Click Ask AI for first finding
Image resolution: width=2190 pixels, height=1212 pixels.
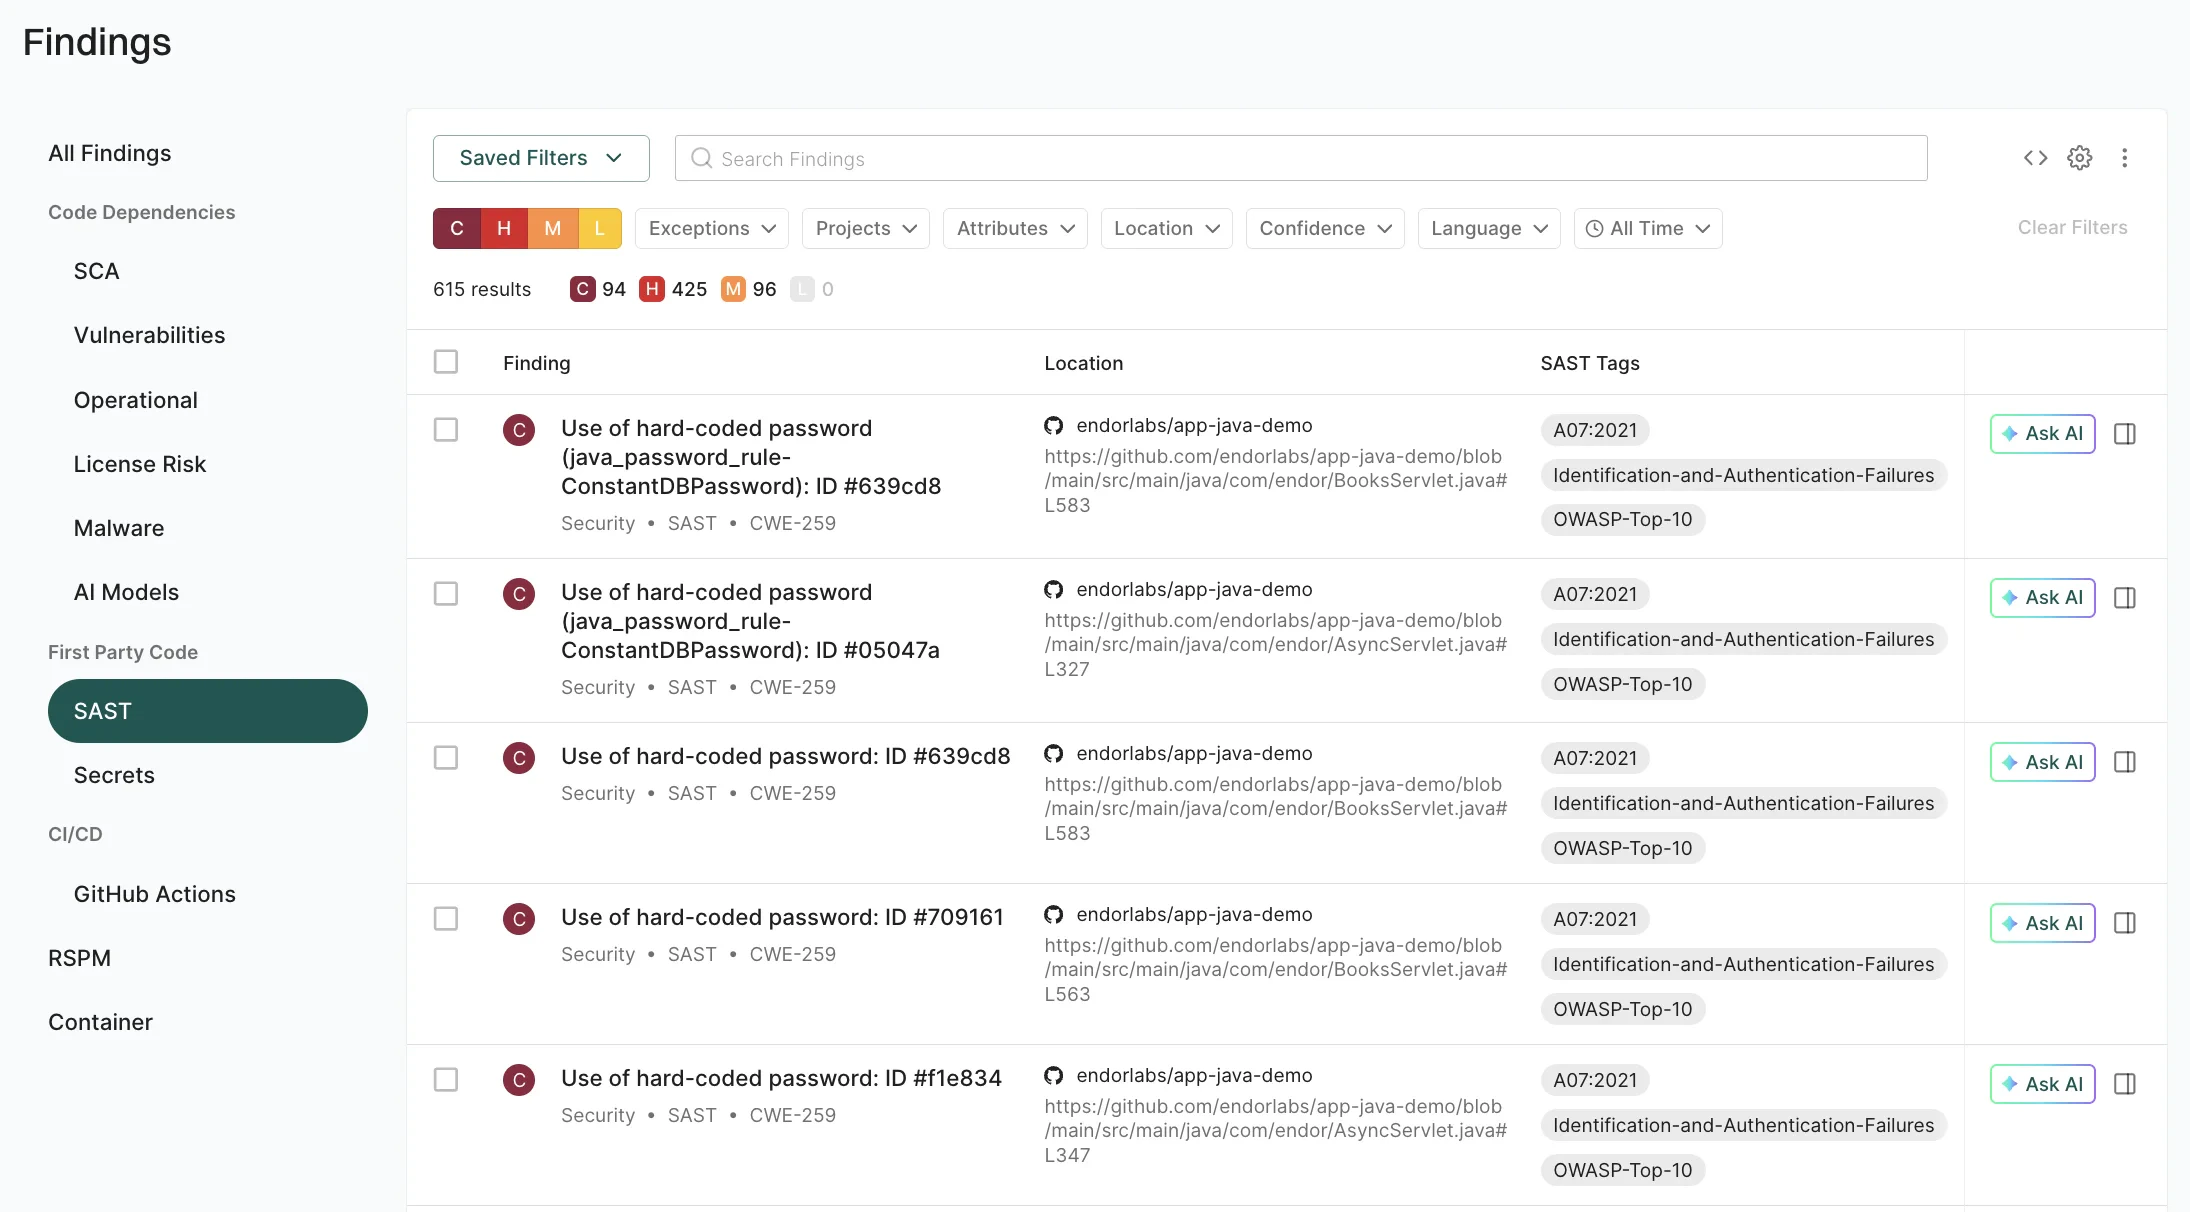coord(2042,434)
